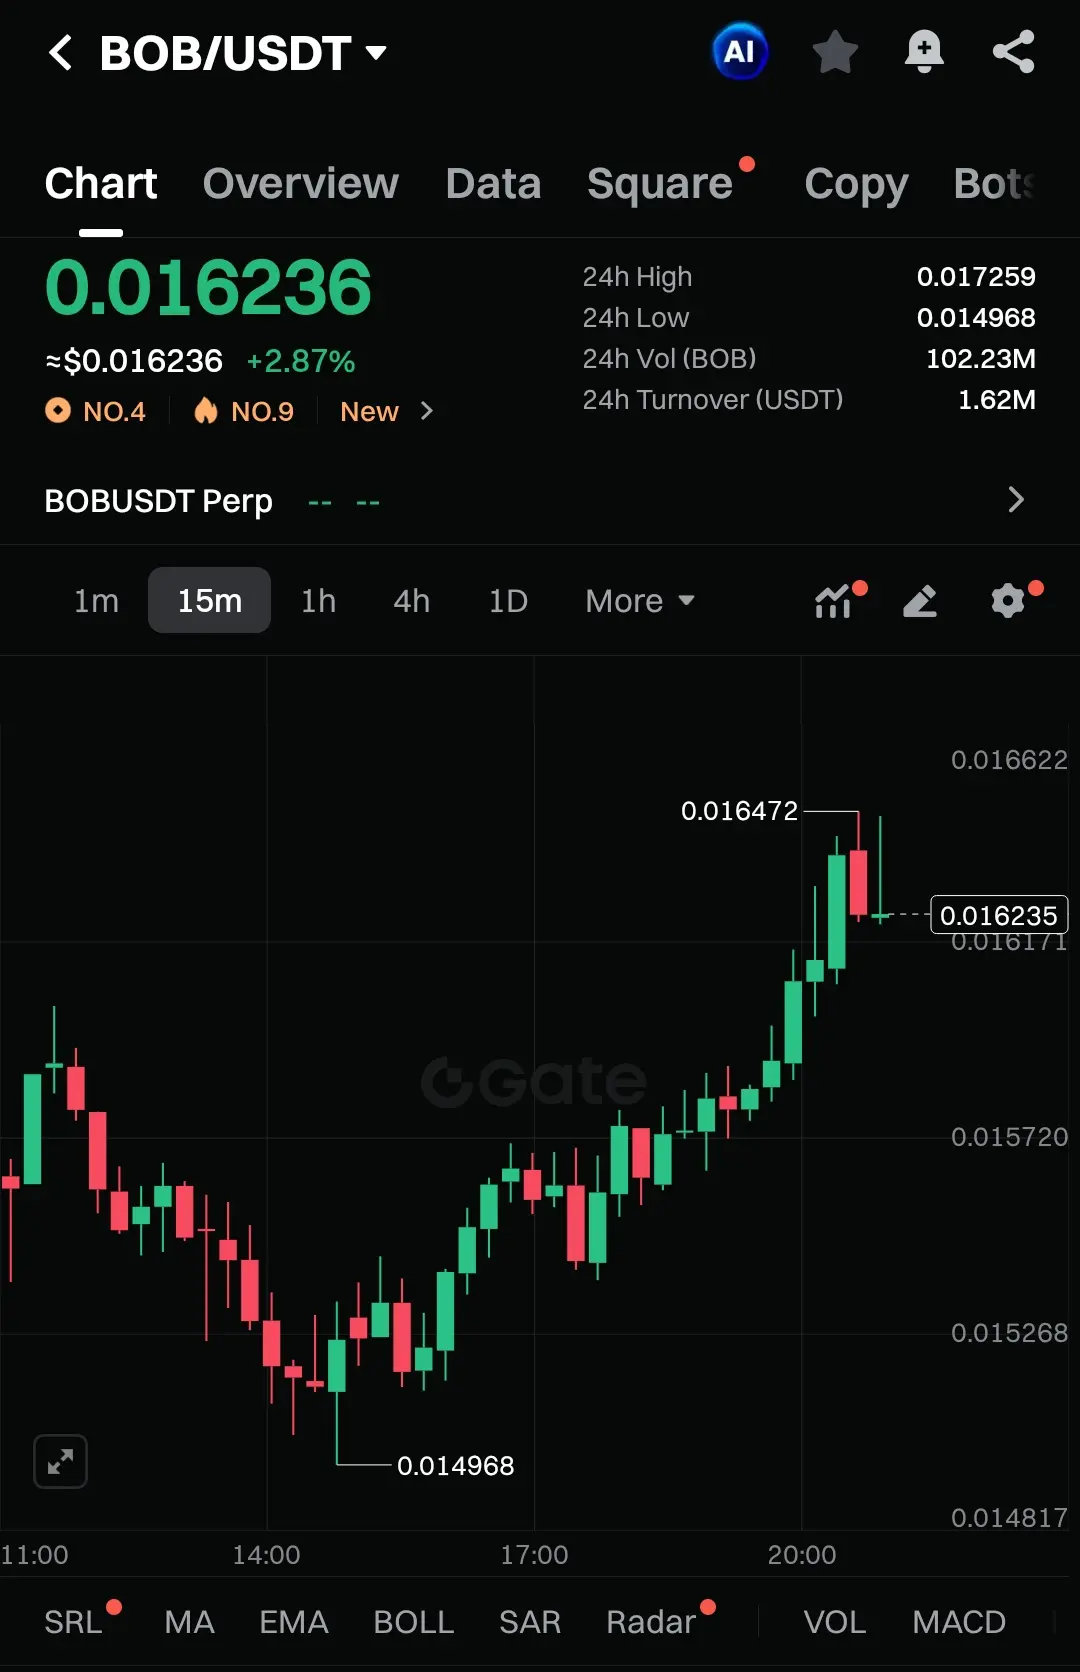Switch to the Chart tab
The width and height of the screenshot is (1080, 1672).
coord(101,184)
